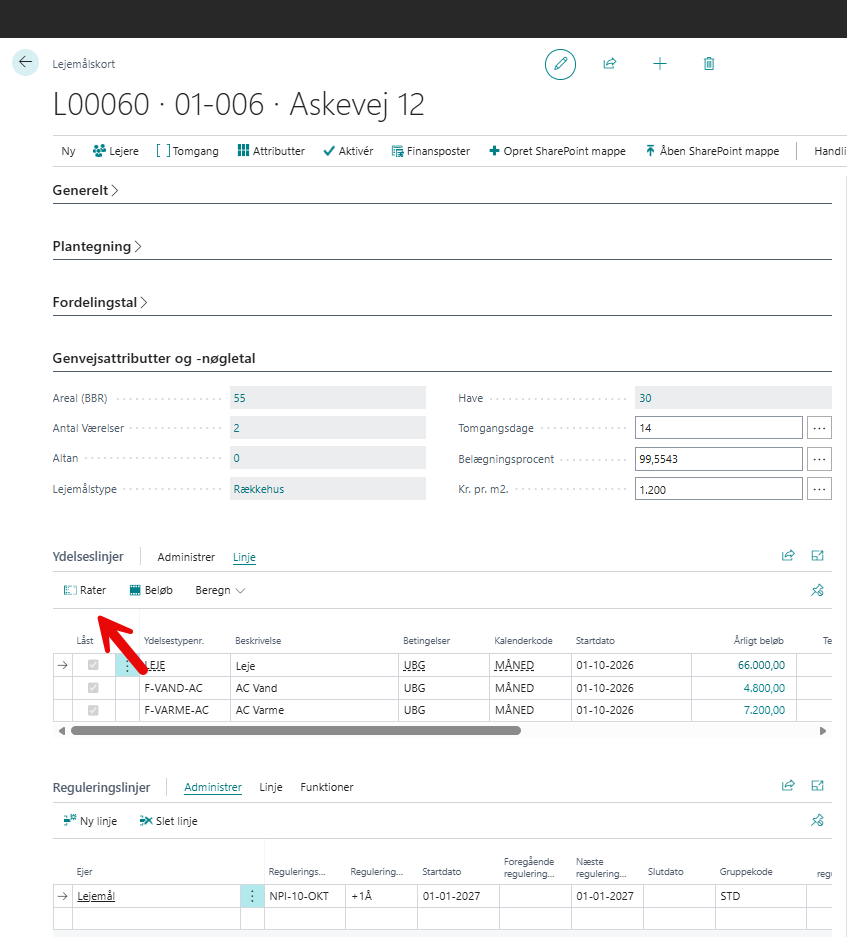Click Opret SharePoint mappe
The height and width of the screenshot is (937, 847).
(558, 151)
